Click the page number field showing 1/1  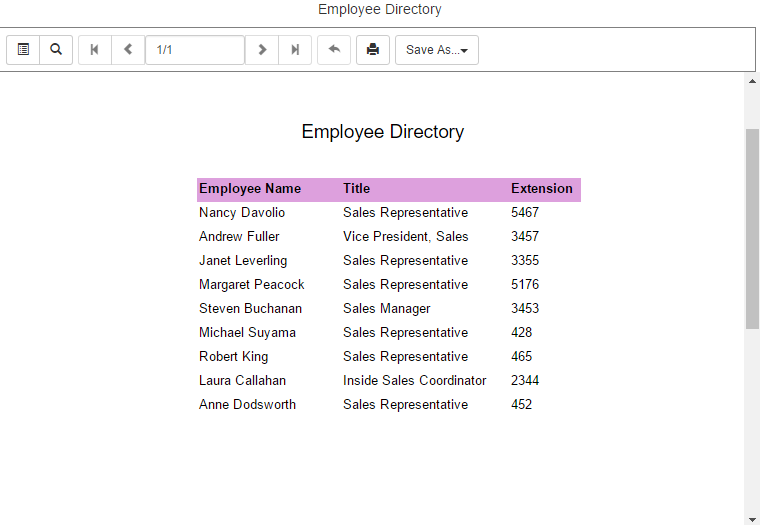pyautogui.click(x=195, y=49)
